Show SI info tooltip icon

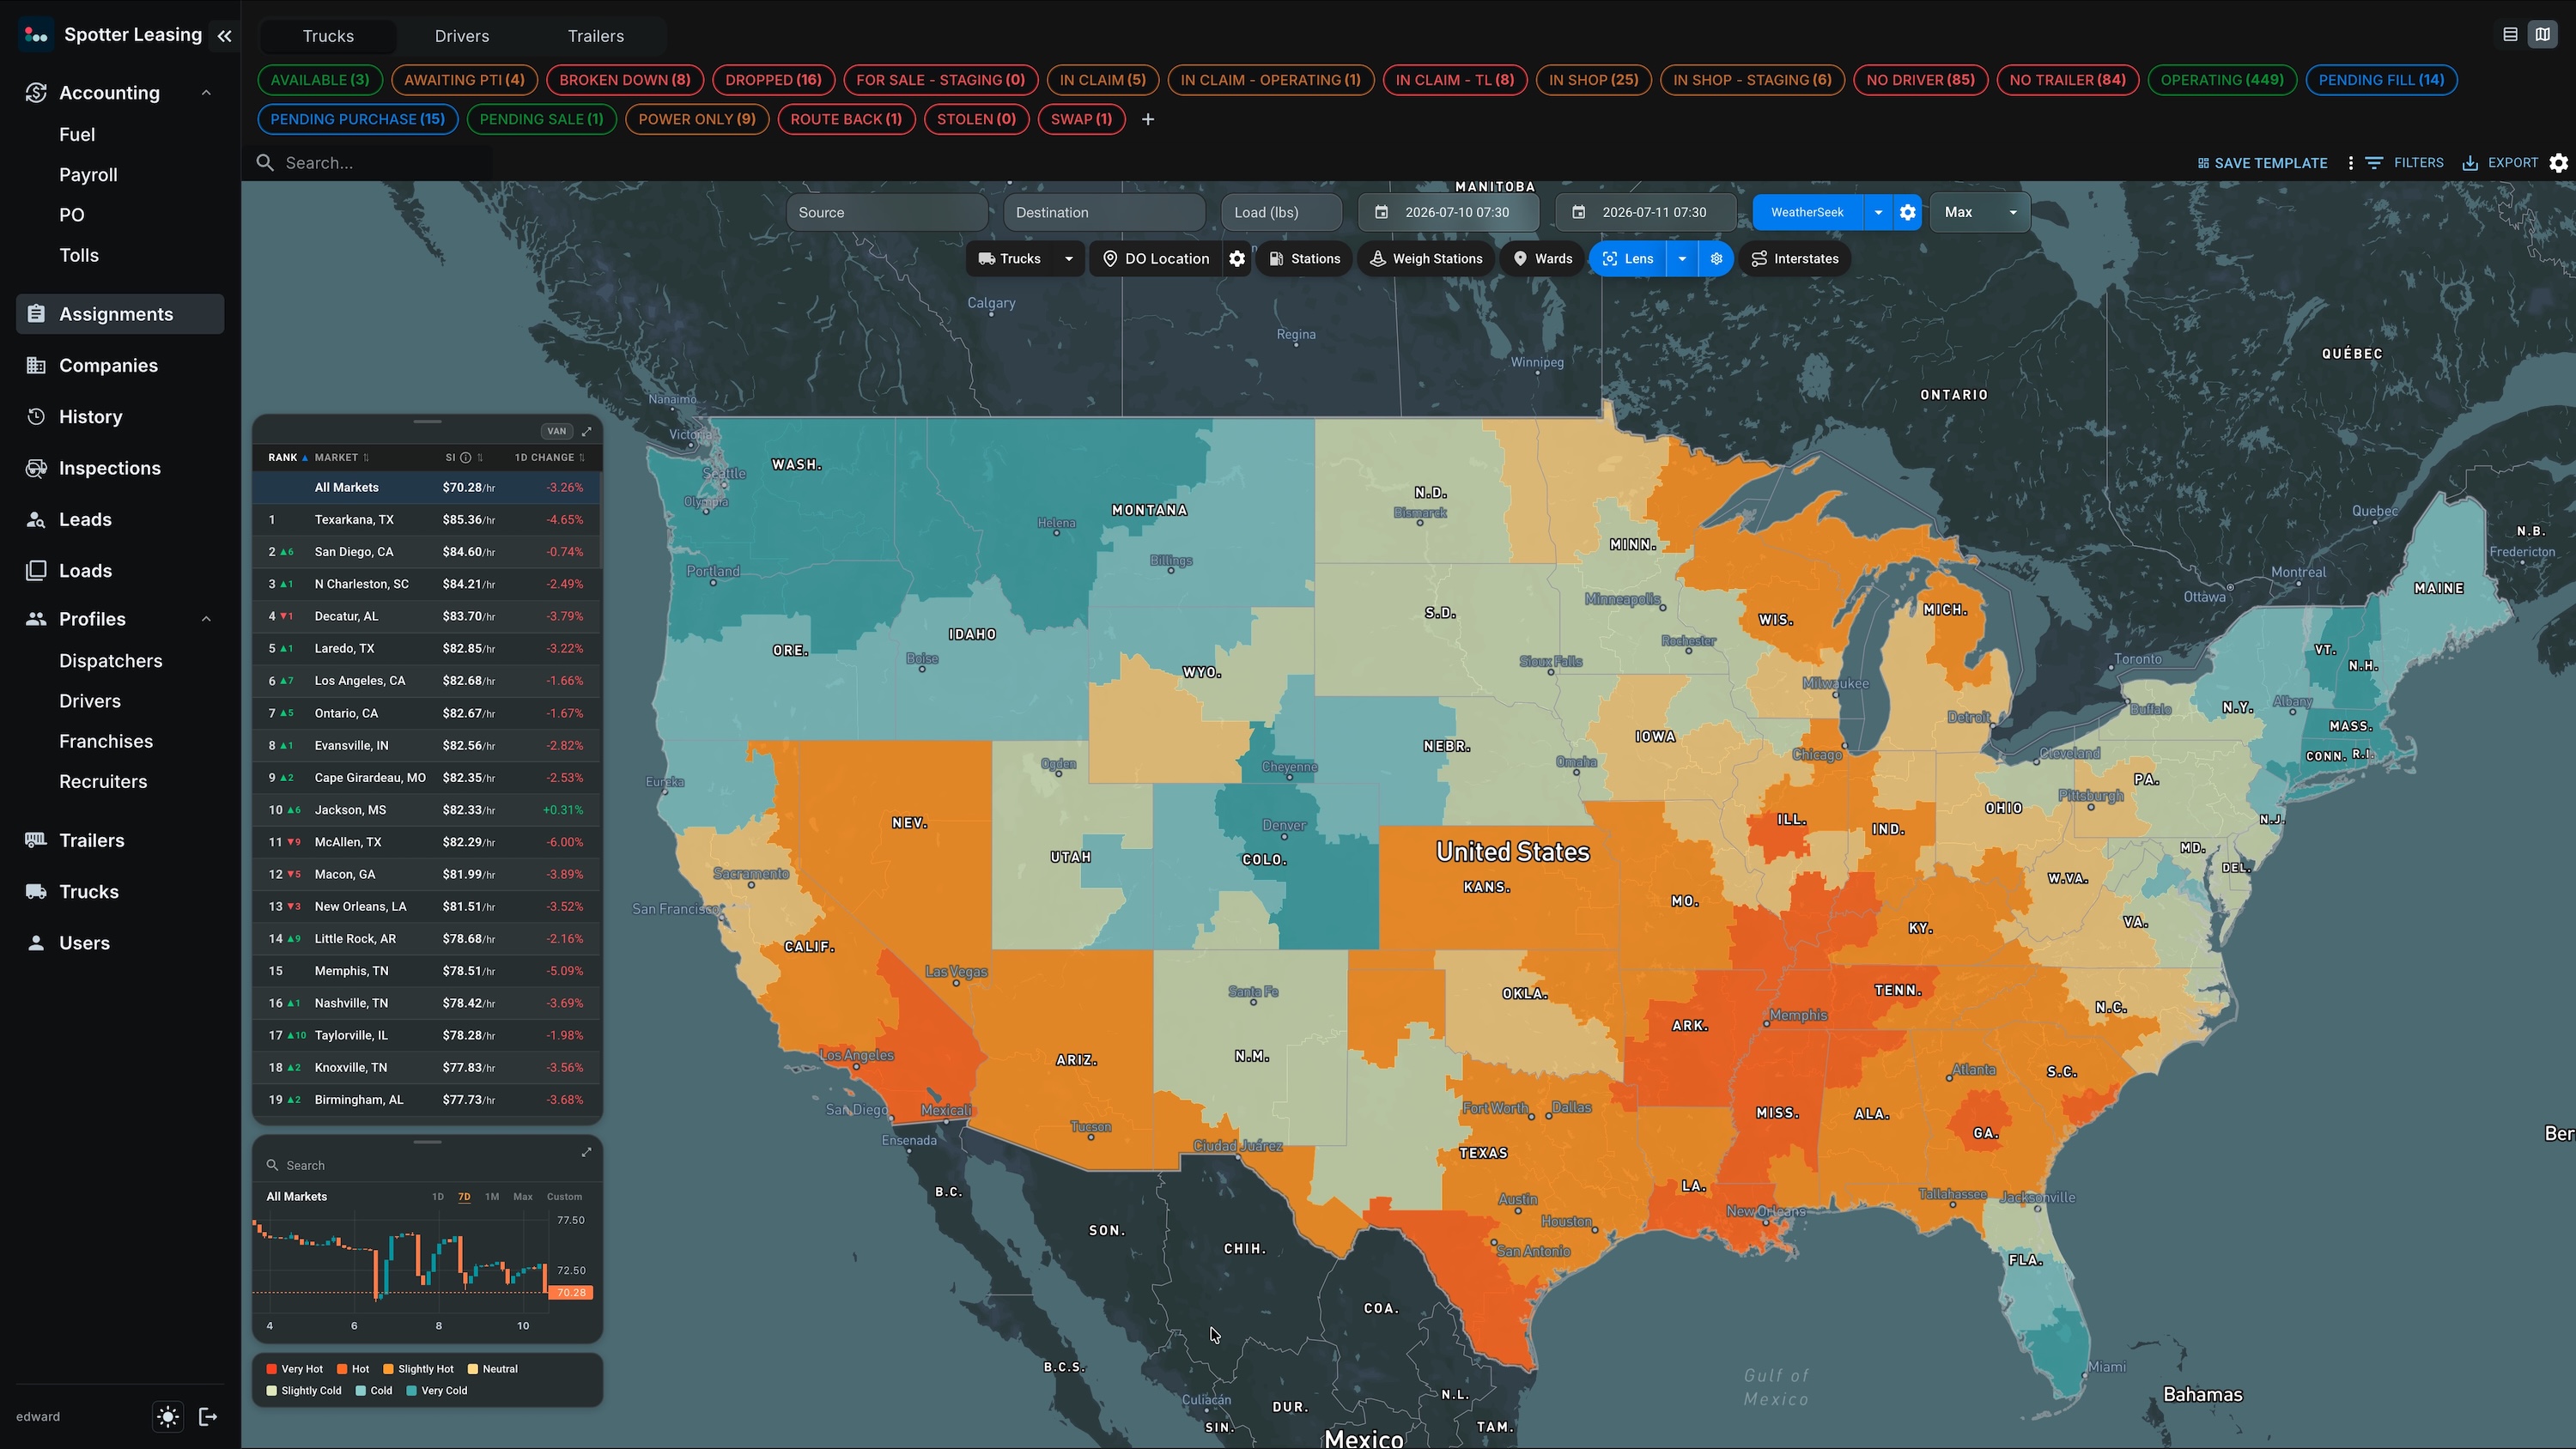pos(465,458)
